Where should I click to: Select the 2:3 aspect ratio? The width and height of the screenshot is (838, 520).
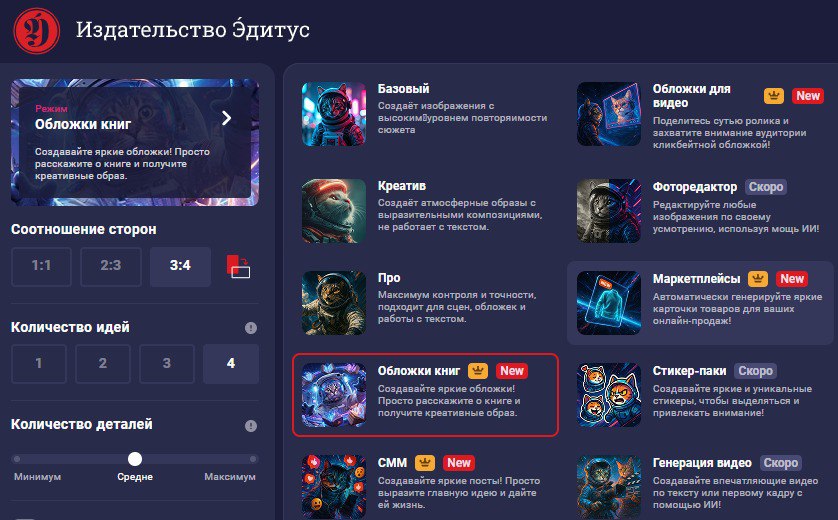[x=111, y=266]
